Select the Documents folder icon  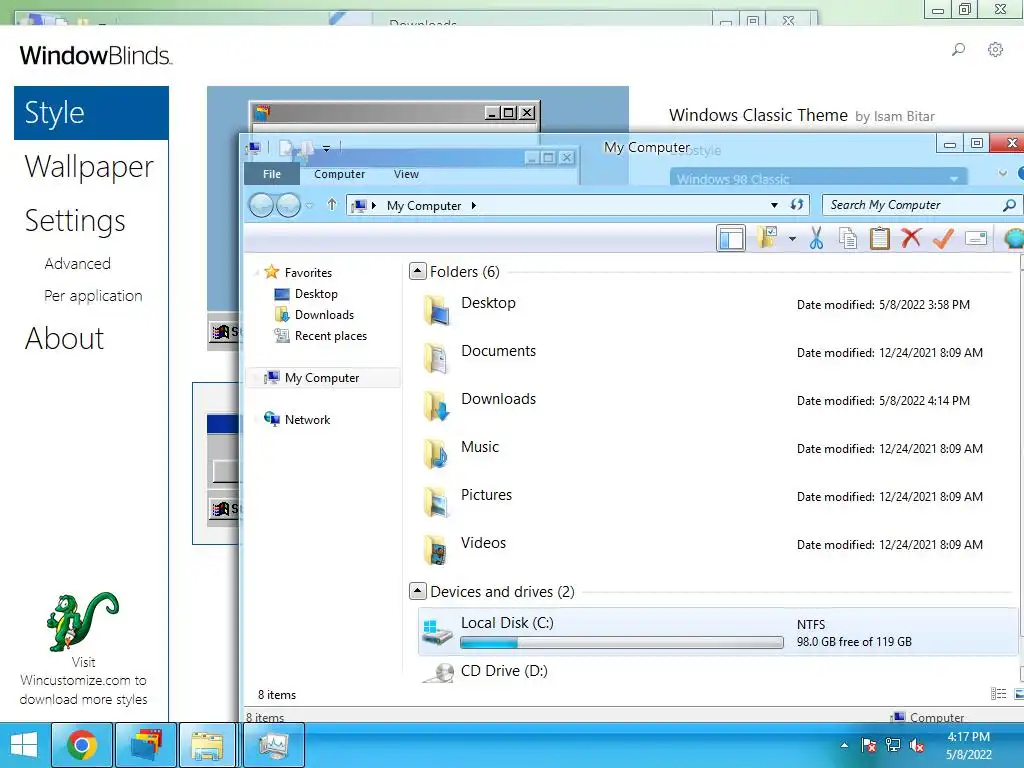click(437, 358)
